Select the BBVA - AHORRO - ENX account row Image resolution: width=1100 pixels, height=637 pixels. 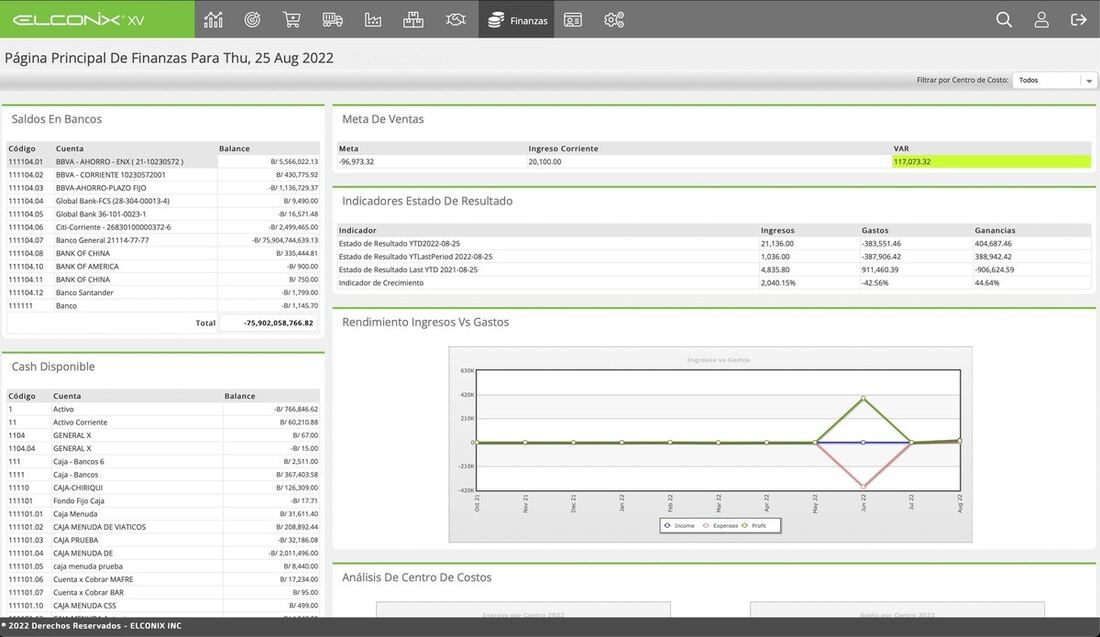[x=163, y=161]
